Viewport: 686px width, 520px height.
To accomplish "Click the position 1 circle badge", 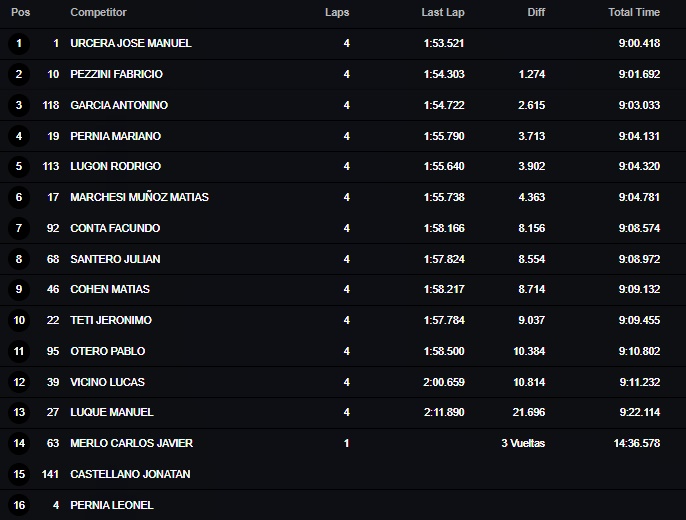I will coord(19,43).
